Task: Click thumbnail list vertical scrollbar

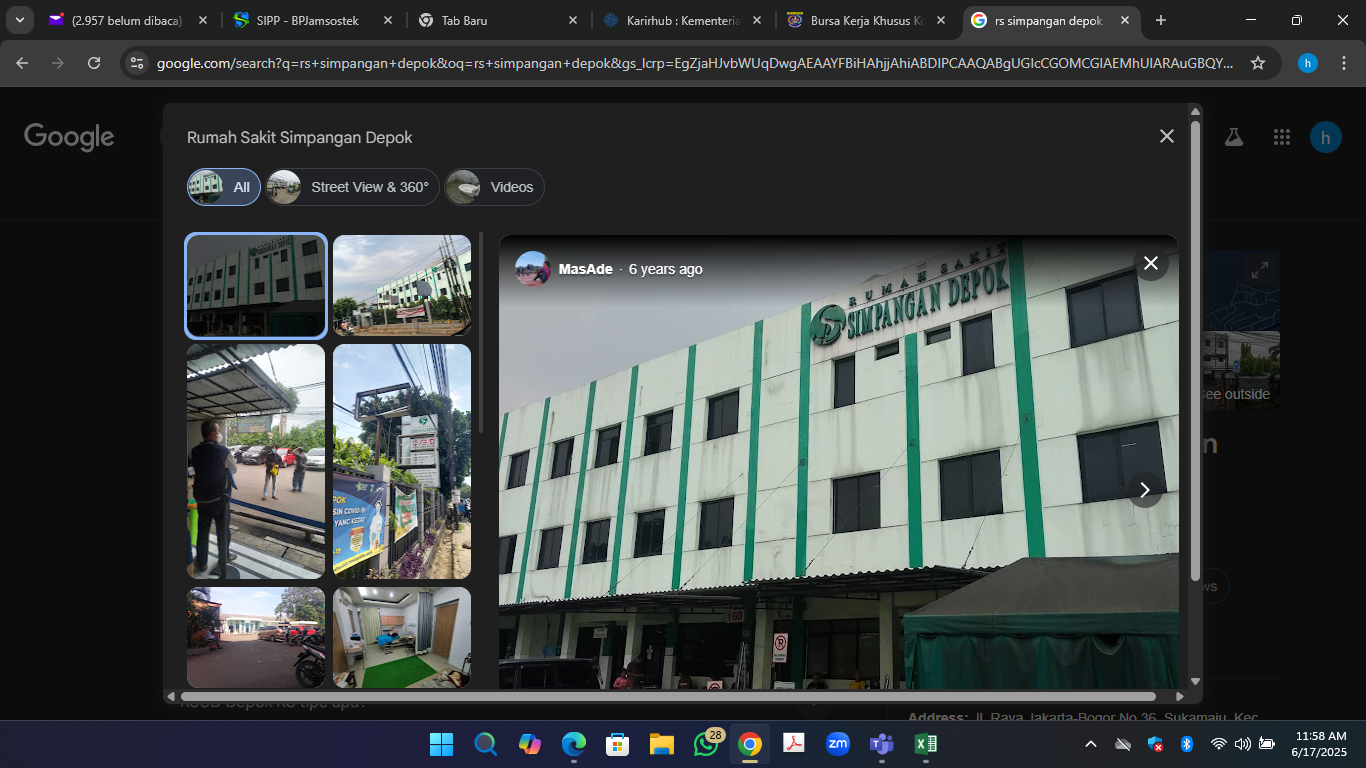Action: pos(481,333)
